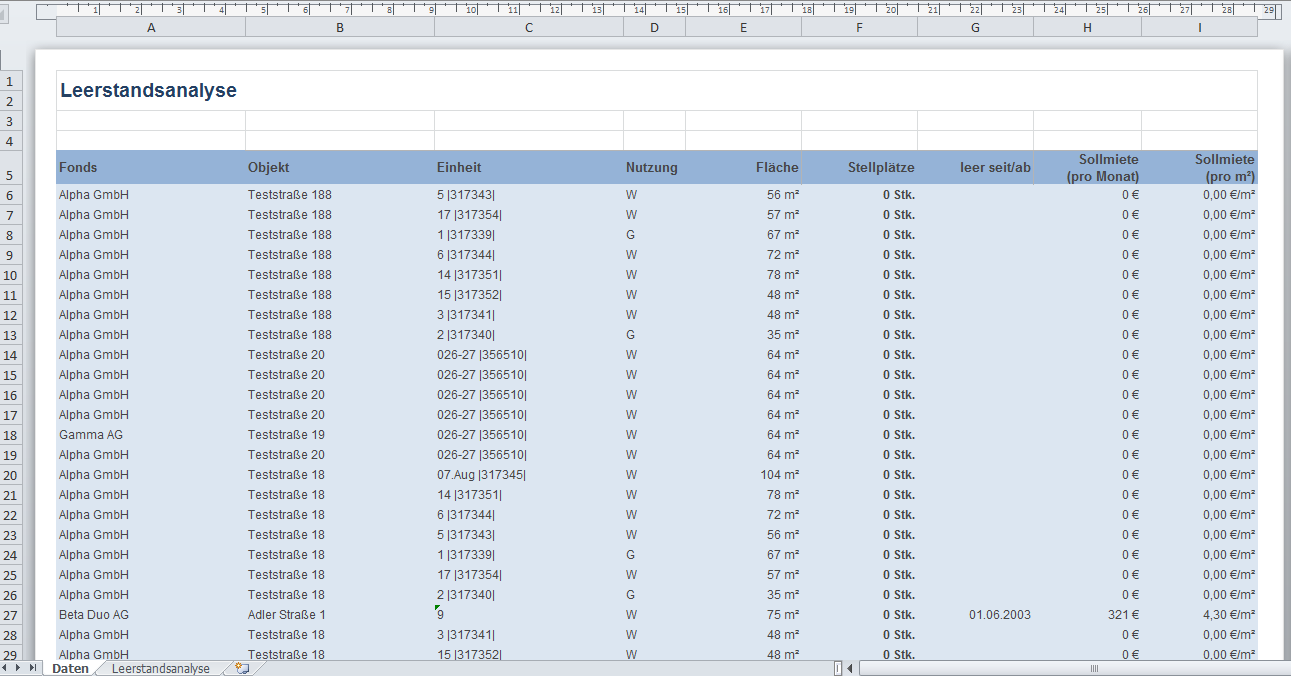Select '35 m²' in row 26

744,595
